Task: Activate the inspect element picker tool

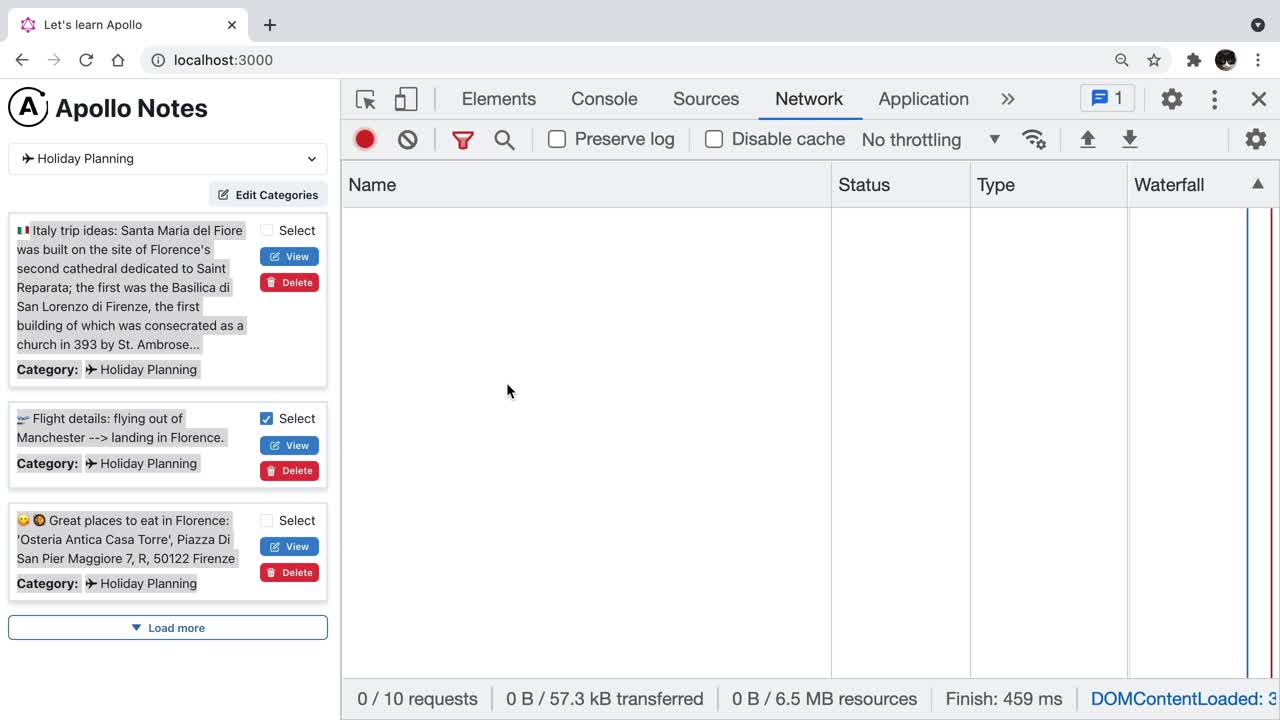Action: click(366, 99)
